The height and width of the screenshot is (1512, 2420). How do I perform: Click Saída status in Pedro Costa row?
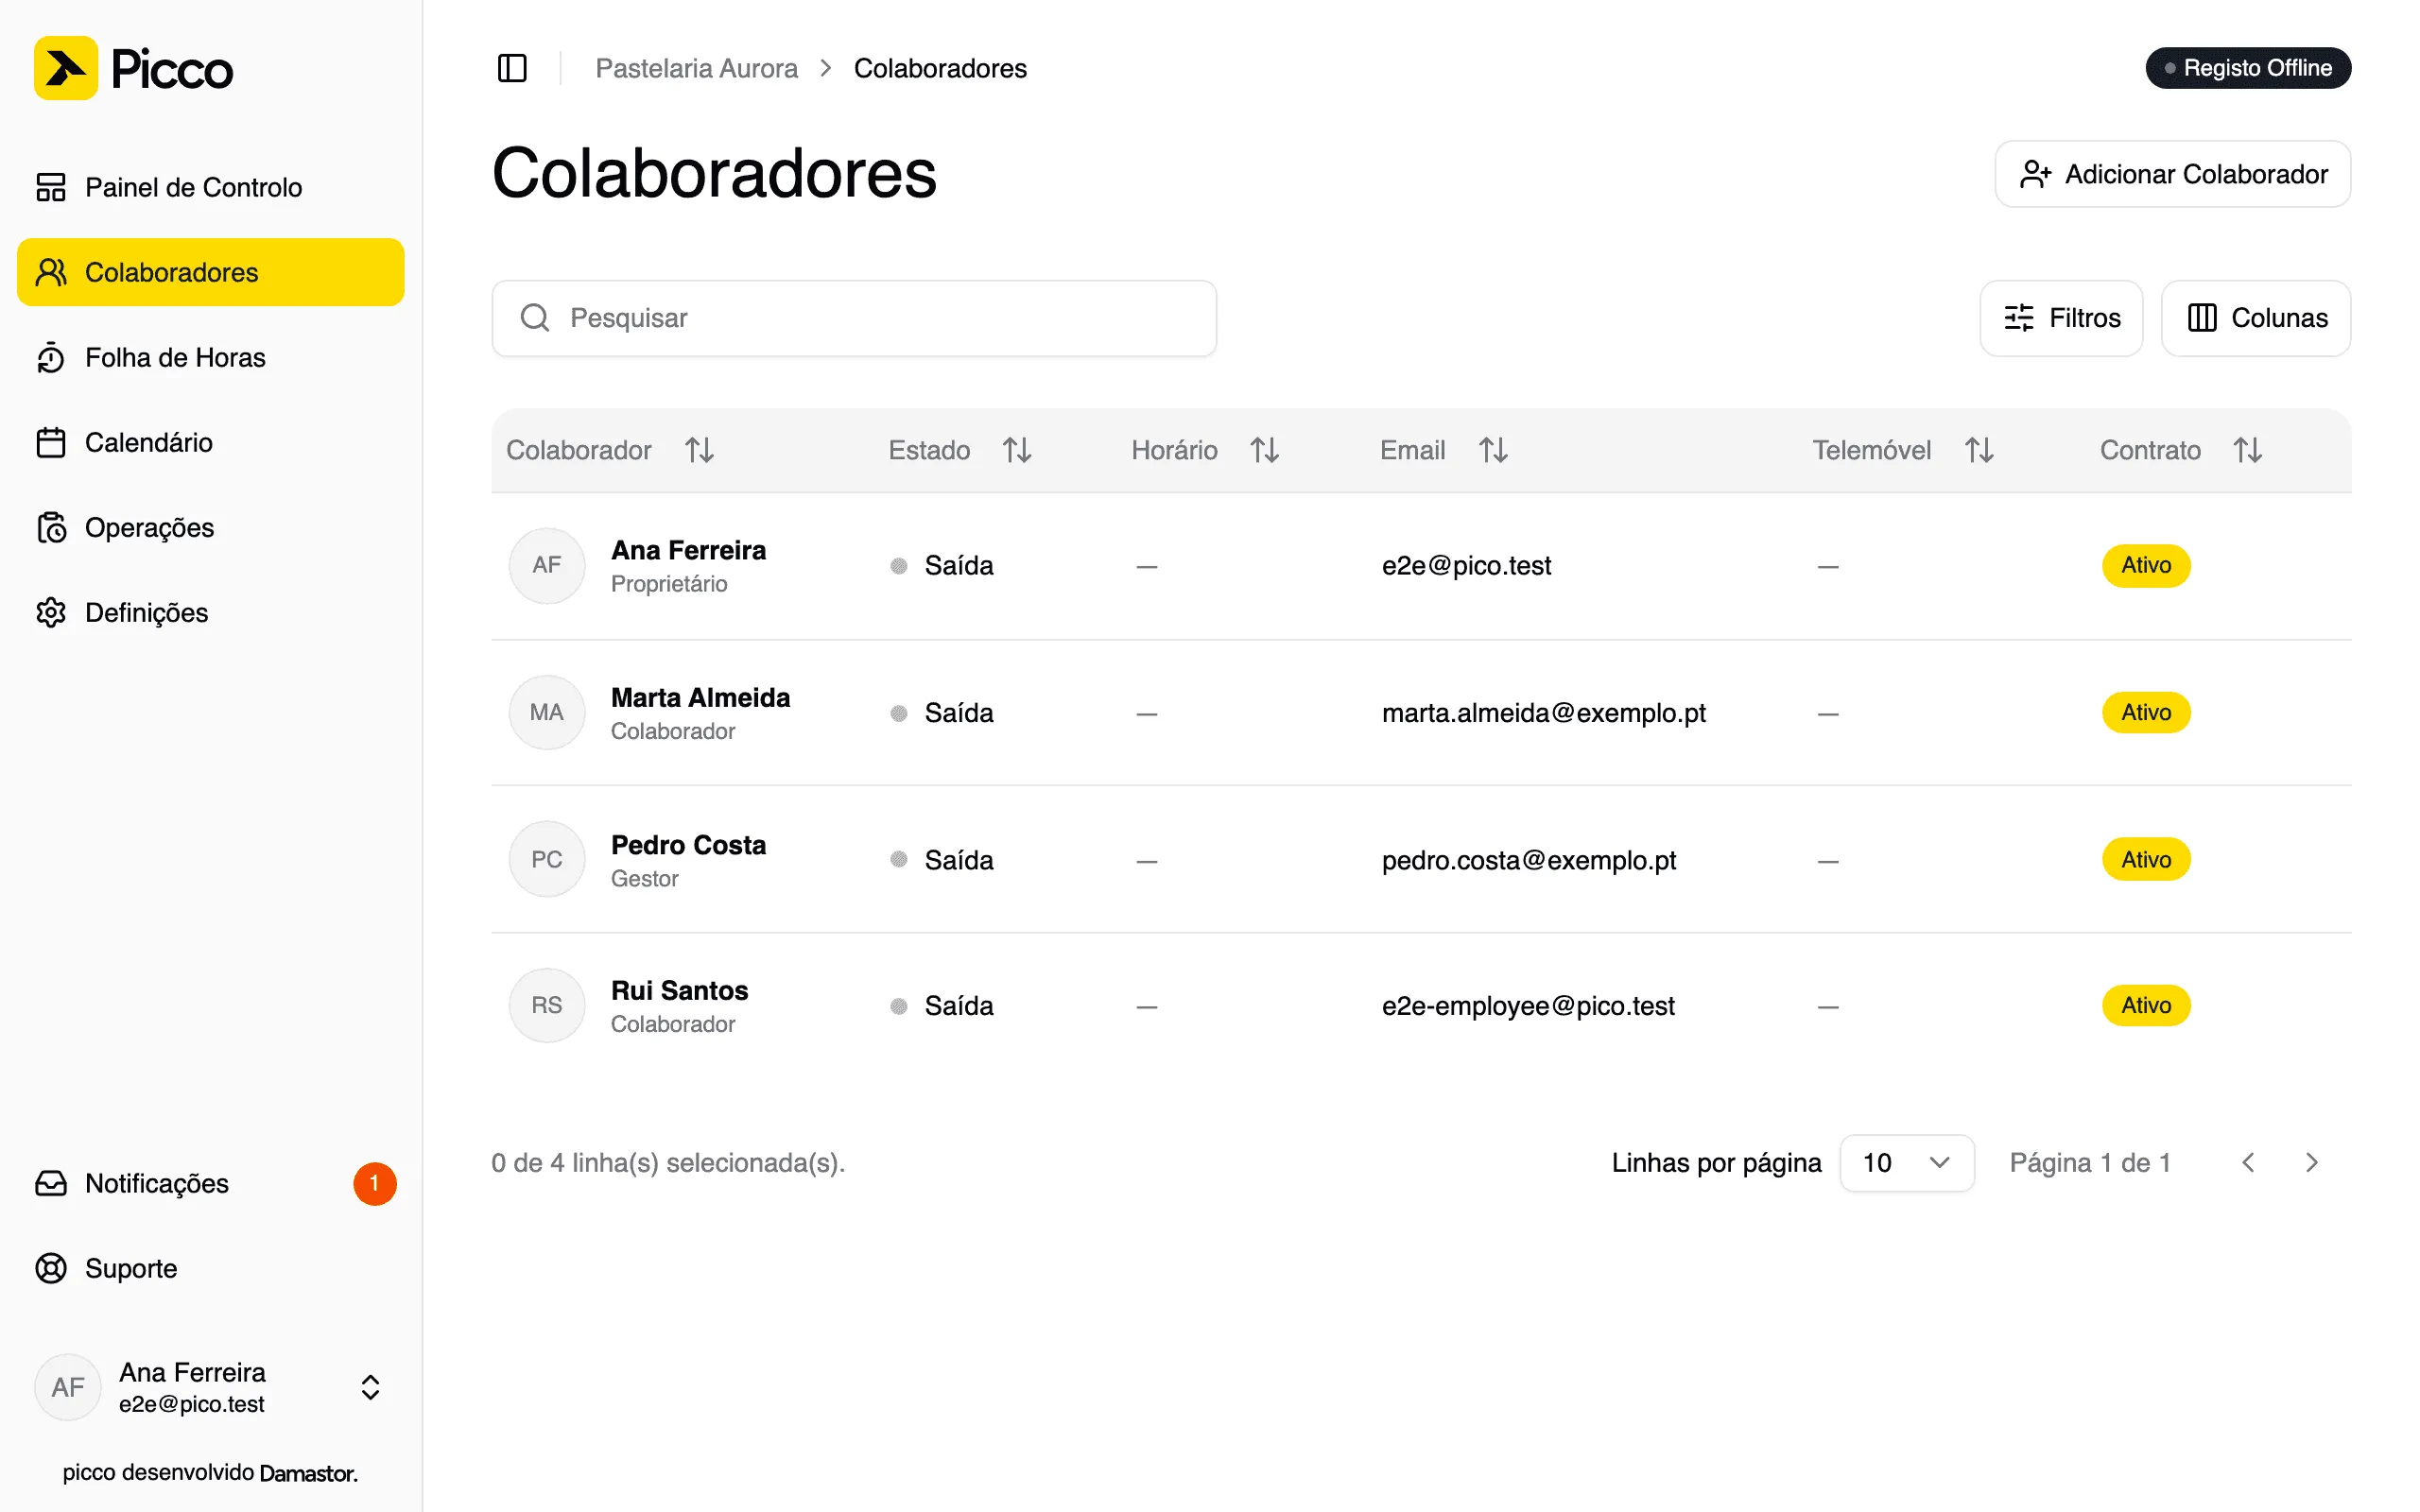pyautogui.click(x=941, y=860)
